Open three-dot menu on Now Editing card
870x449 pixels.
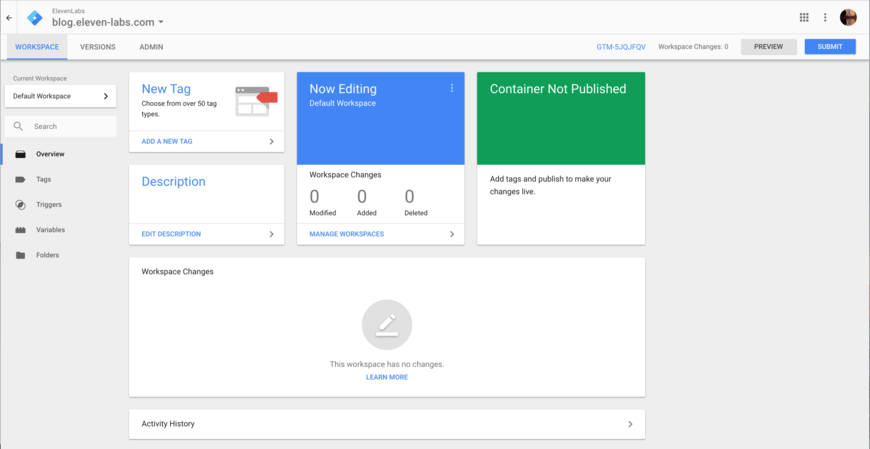[x=452, y=88]
